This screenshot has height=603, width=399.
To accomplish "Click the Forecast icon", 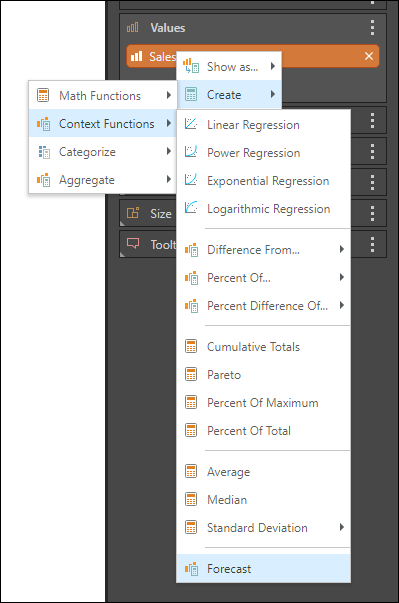I will tap(191, 568).
